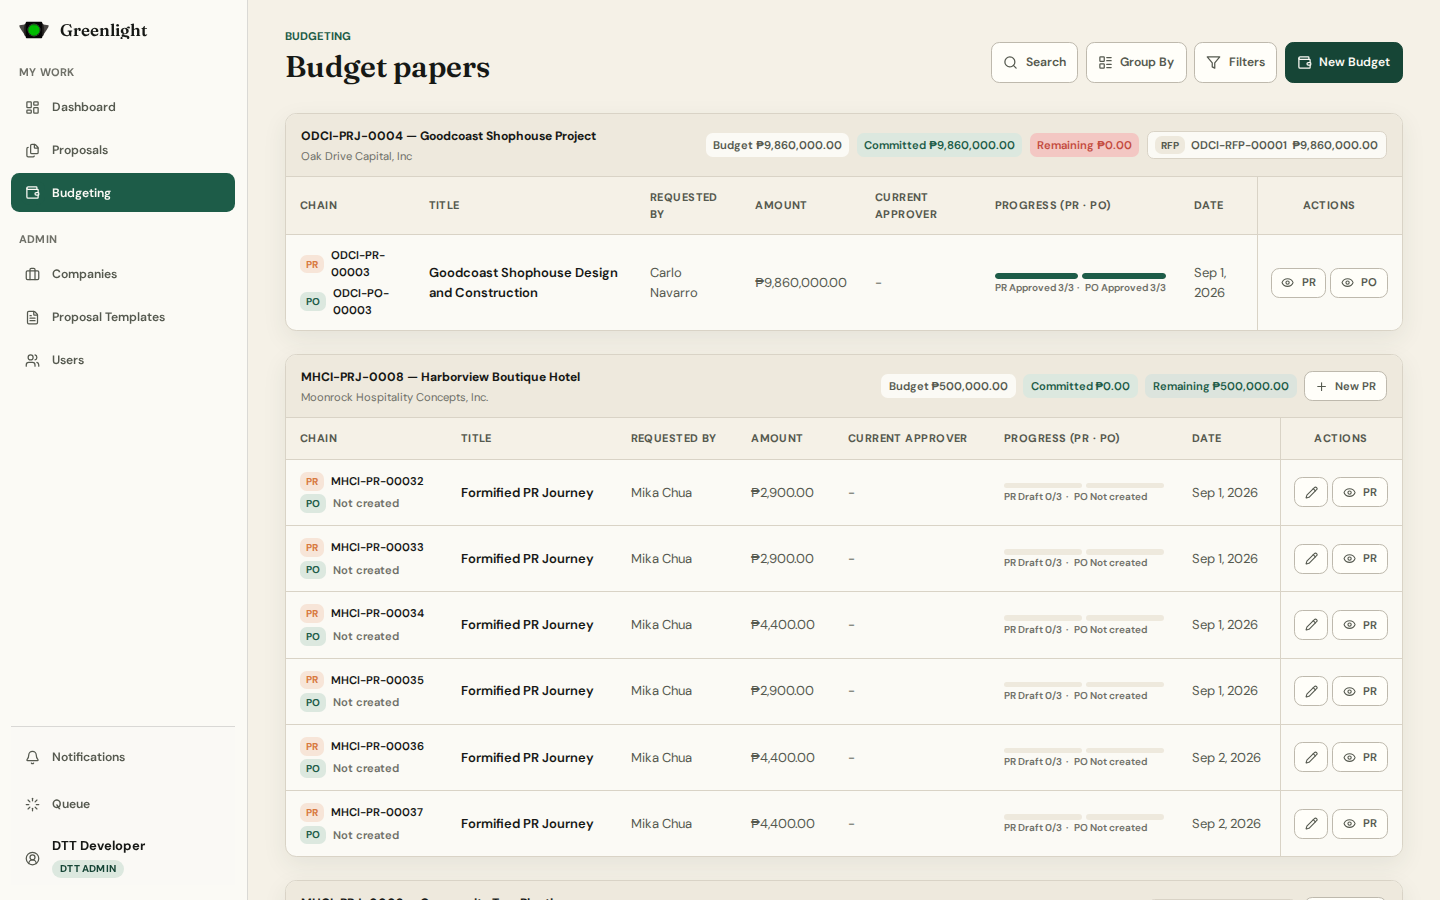1440x900 pixels.
Task: Edit MHCI-PR-00032 with pencil icon
Action: coord(1311,492)
